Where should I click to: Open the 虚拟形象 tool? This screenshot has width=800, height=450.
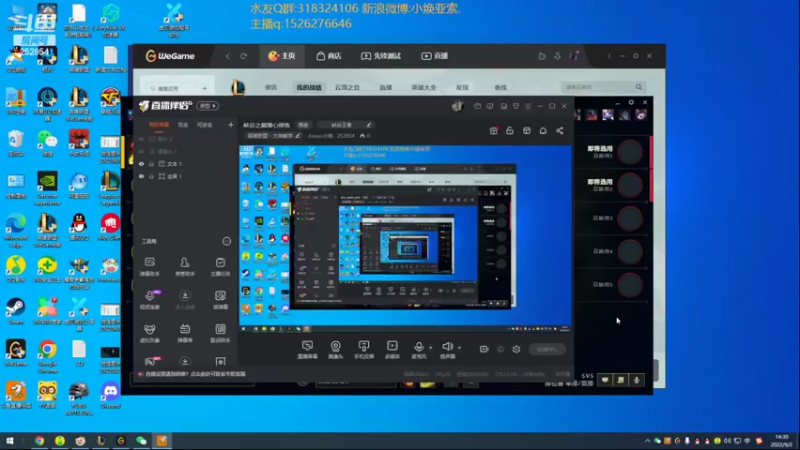tap(149, 333)
